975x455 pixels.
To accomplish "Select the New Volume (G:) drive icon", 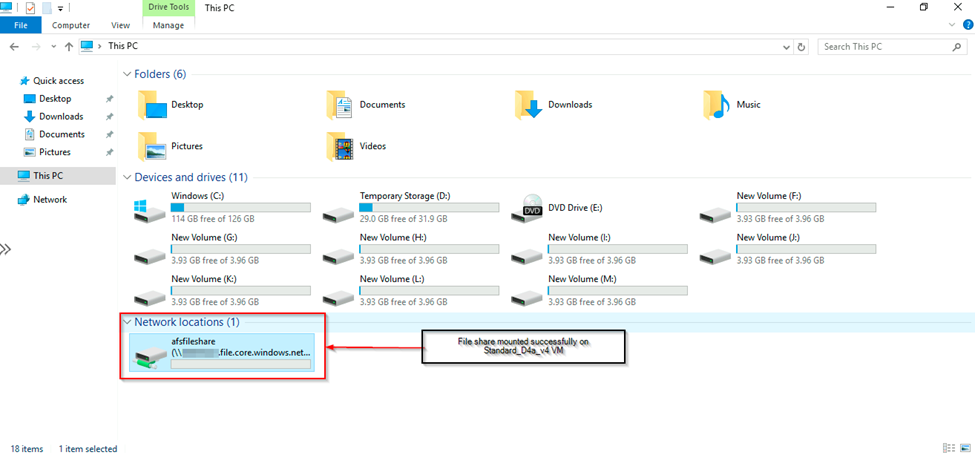I will (150, 256).
